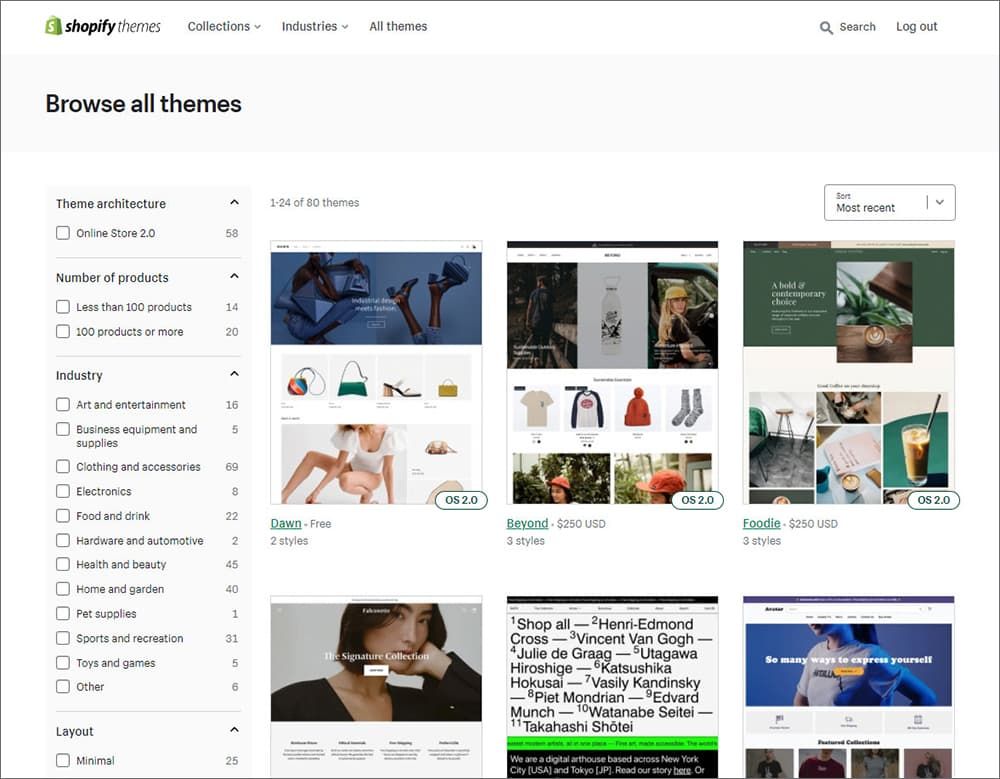
Task: Check Home and garden filter
Action: 62,589
